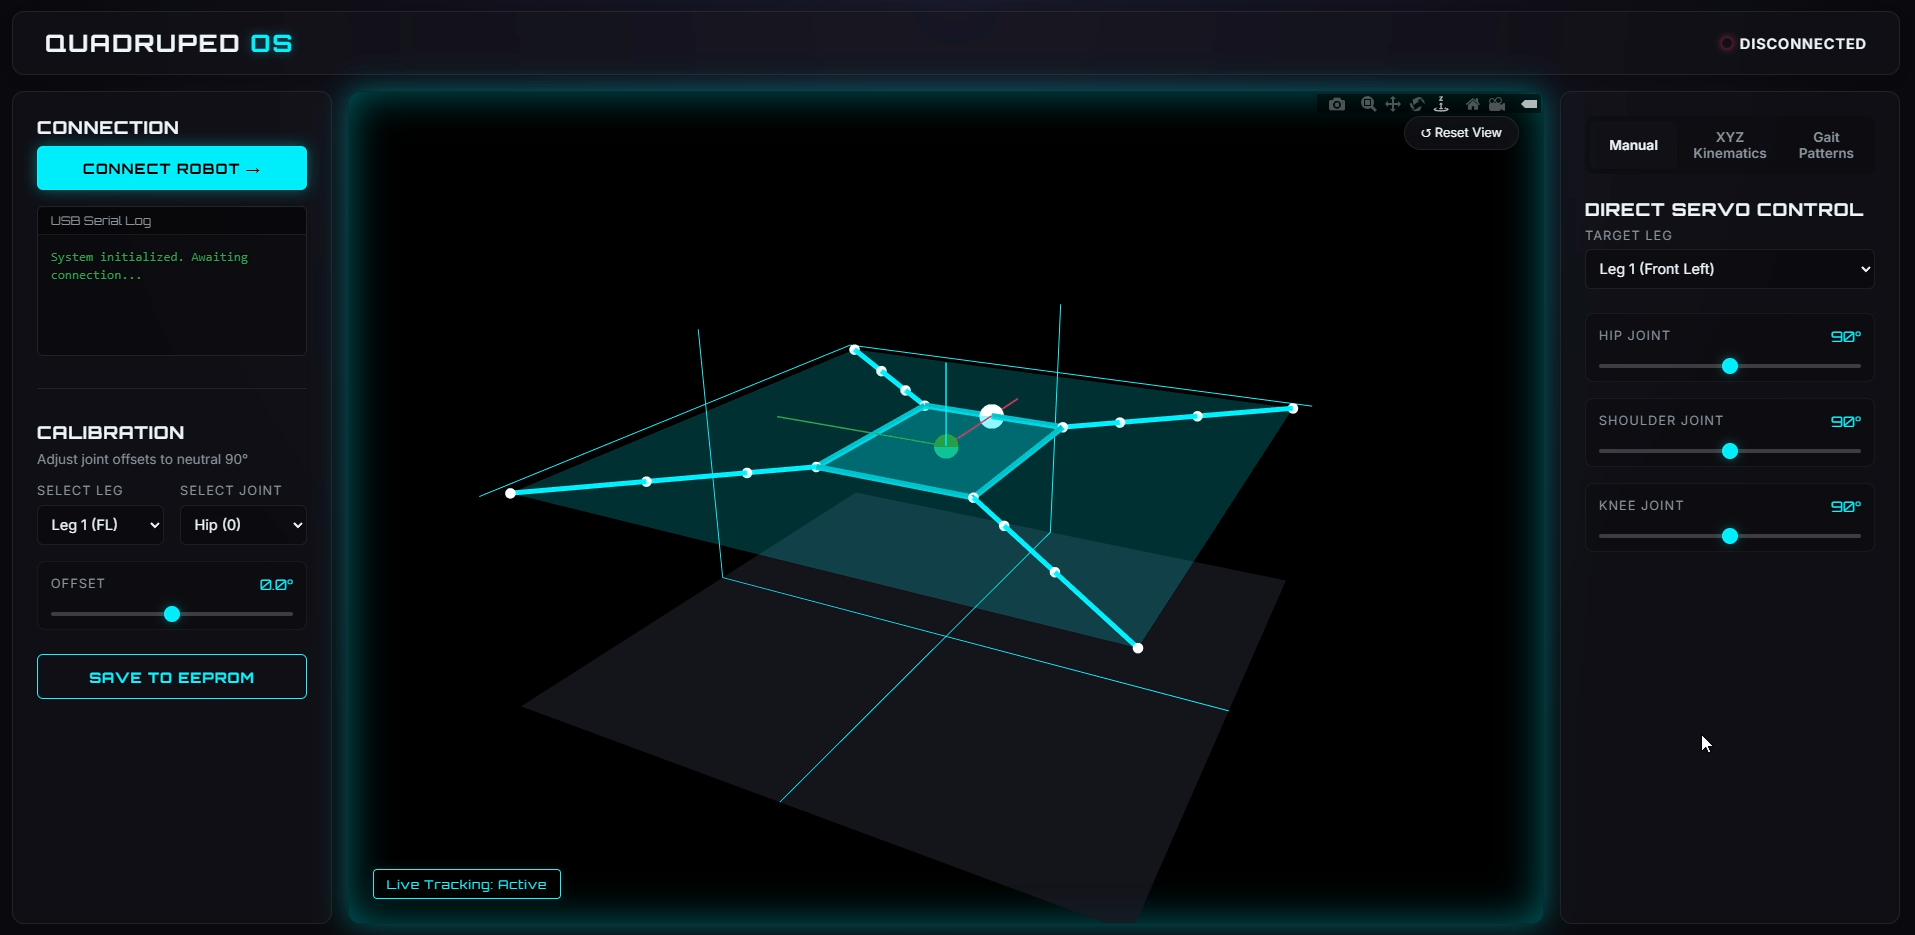Click the CONNECTION heading
1915x935 pixels.
click(x=108, y=127)
